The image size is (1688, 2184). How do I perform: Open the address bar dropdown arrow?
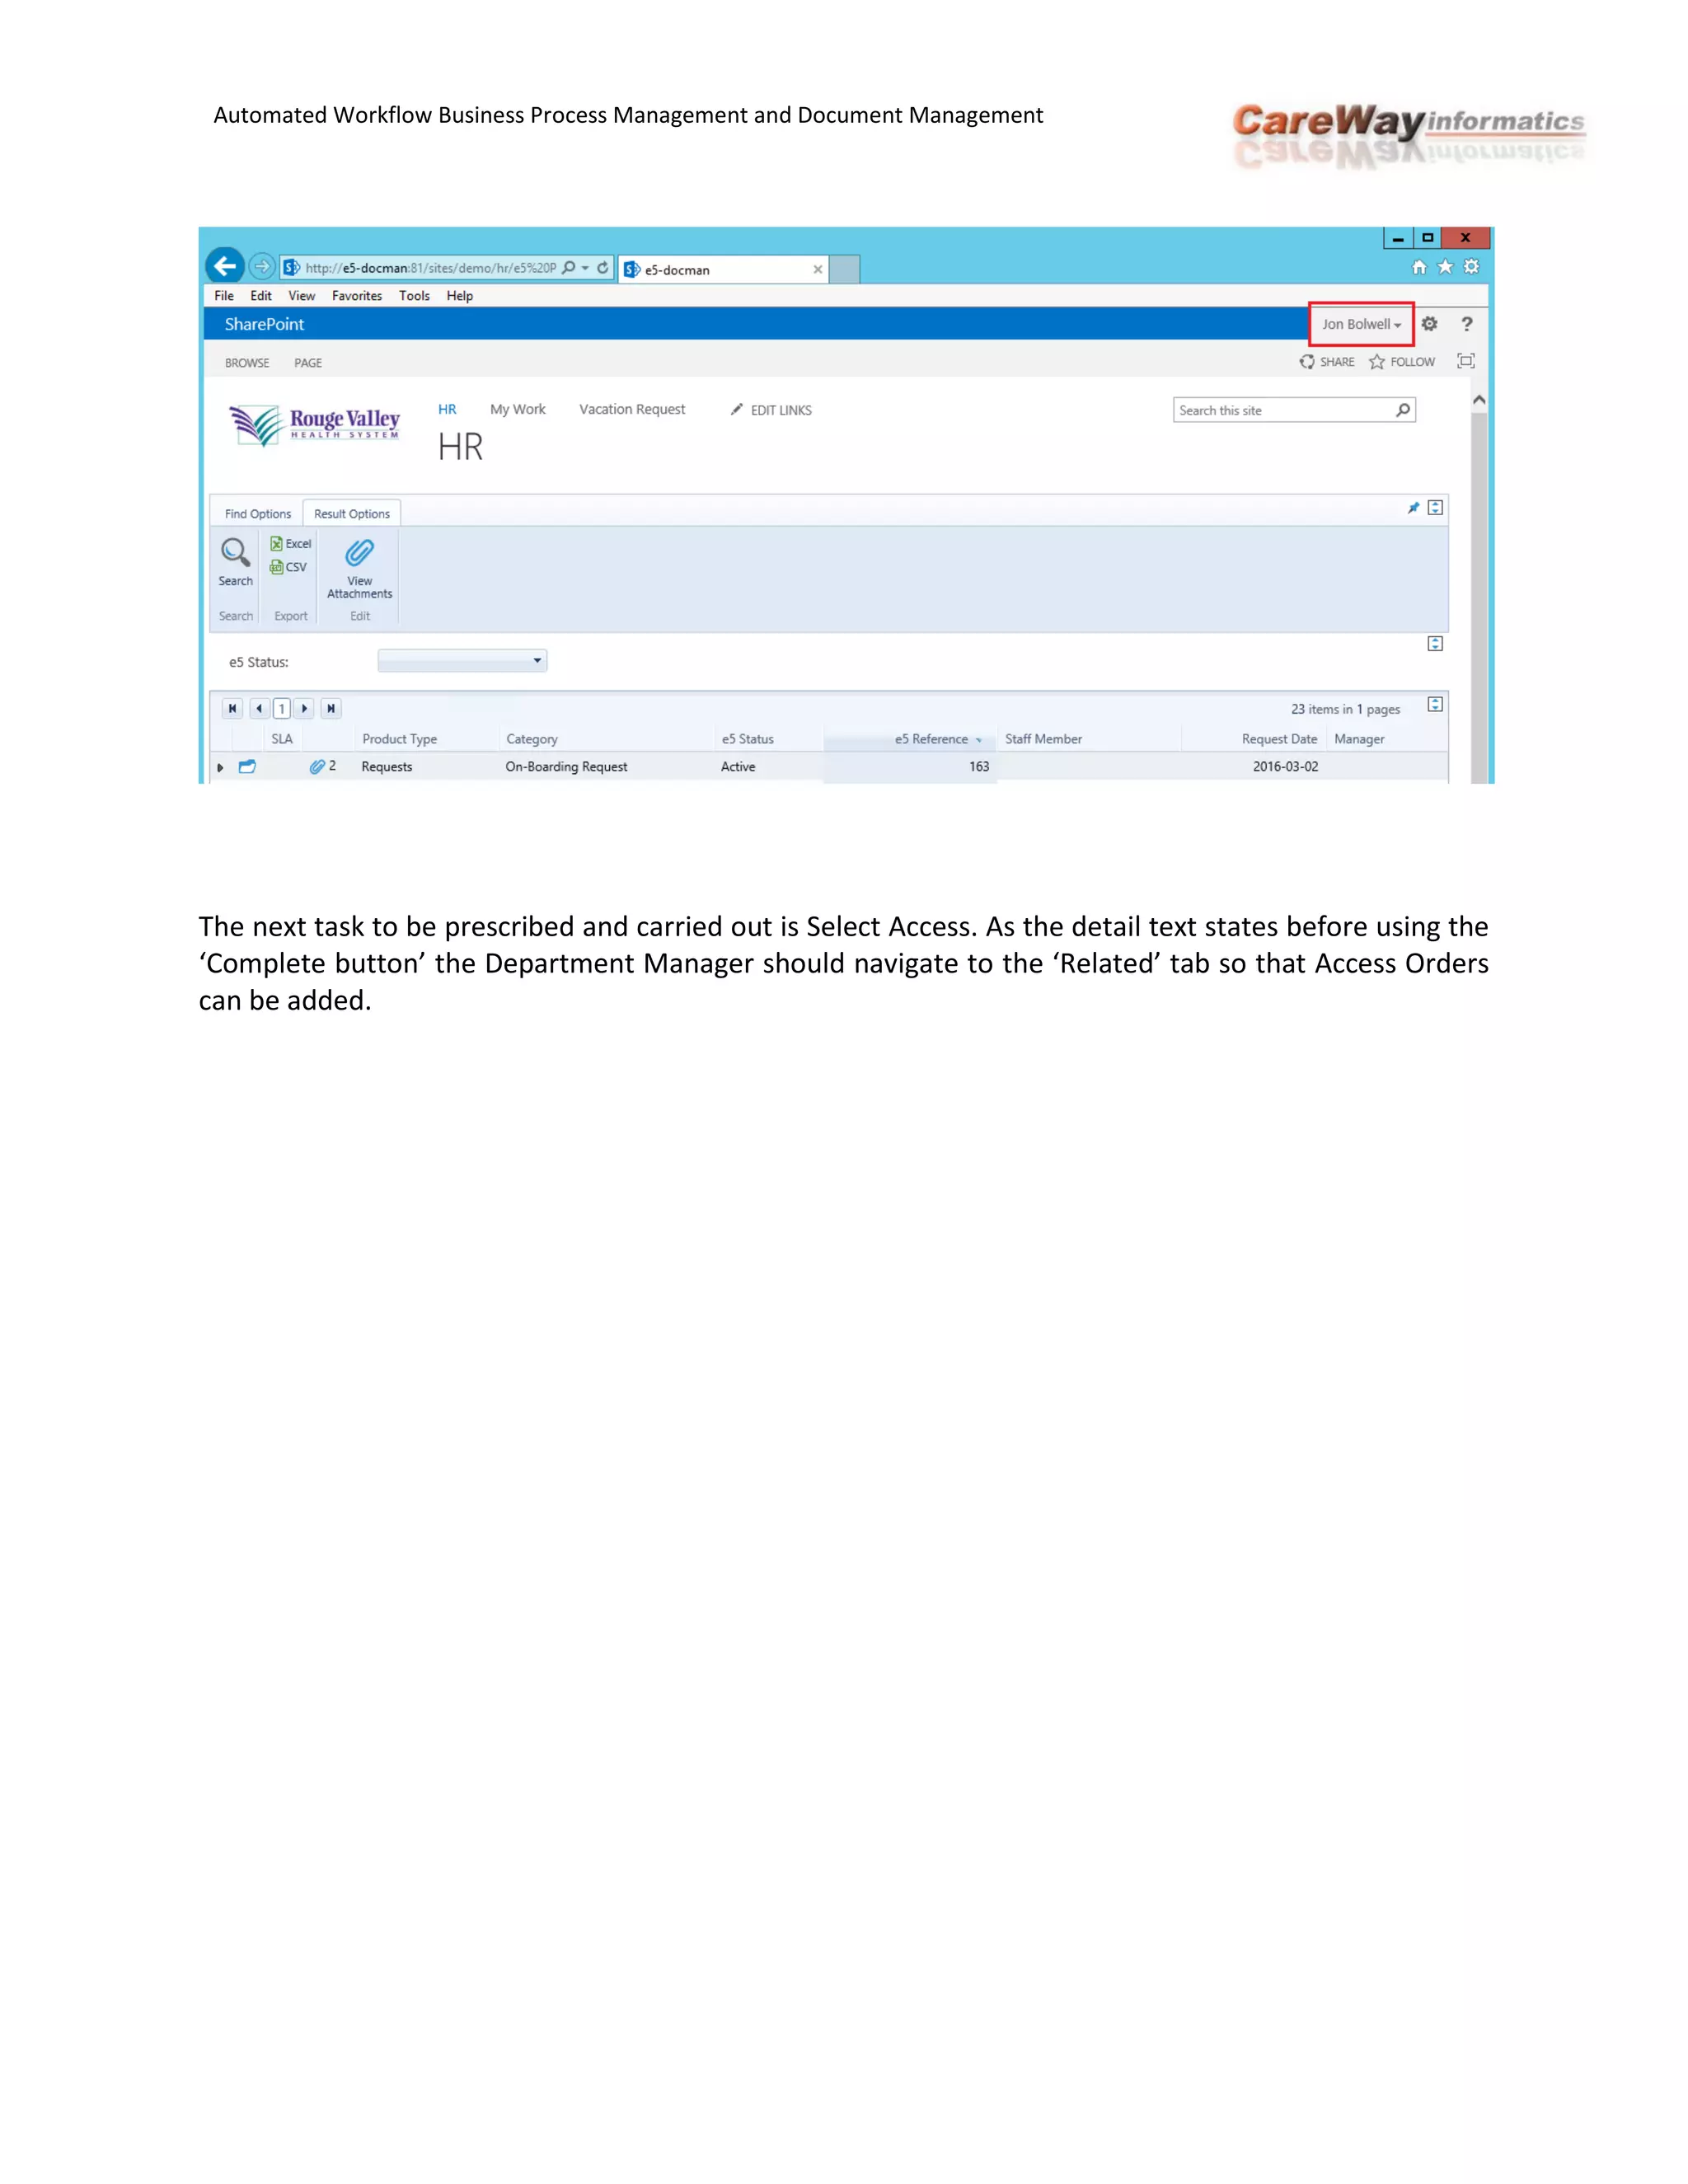click(585, 268)
